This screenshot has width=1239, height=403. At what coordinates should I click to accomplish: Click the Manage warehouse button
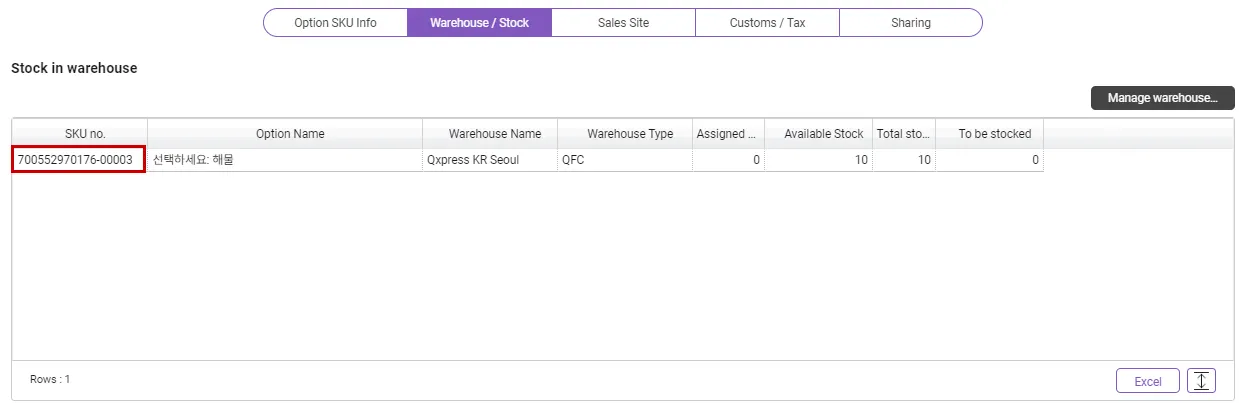pos(1162,98)
